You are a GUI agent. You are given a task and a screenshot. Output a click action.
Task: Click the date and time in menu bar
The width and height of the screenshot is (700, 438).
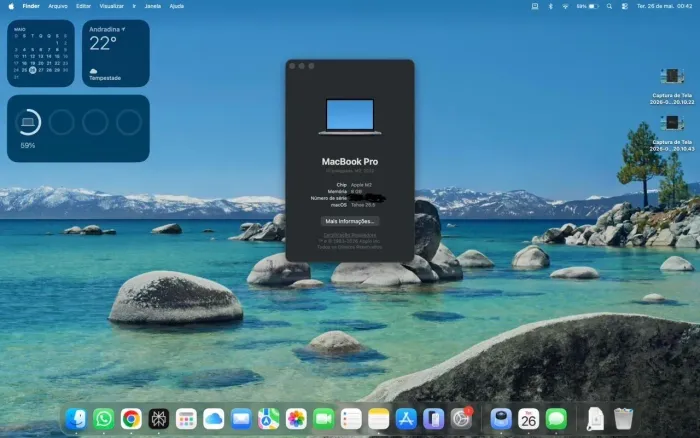(664, 6)
